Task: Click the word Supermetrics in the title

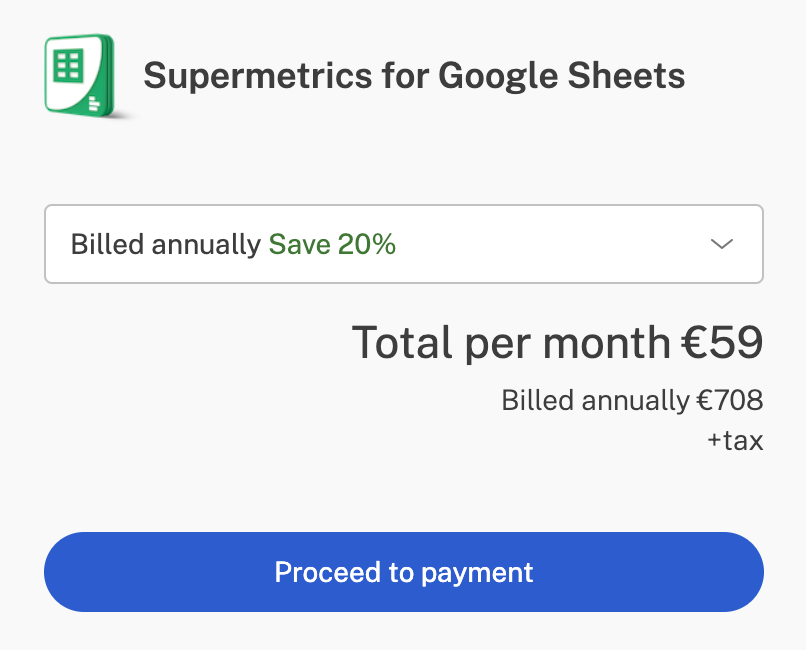Action: (258, 77)
